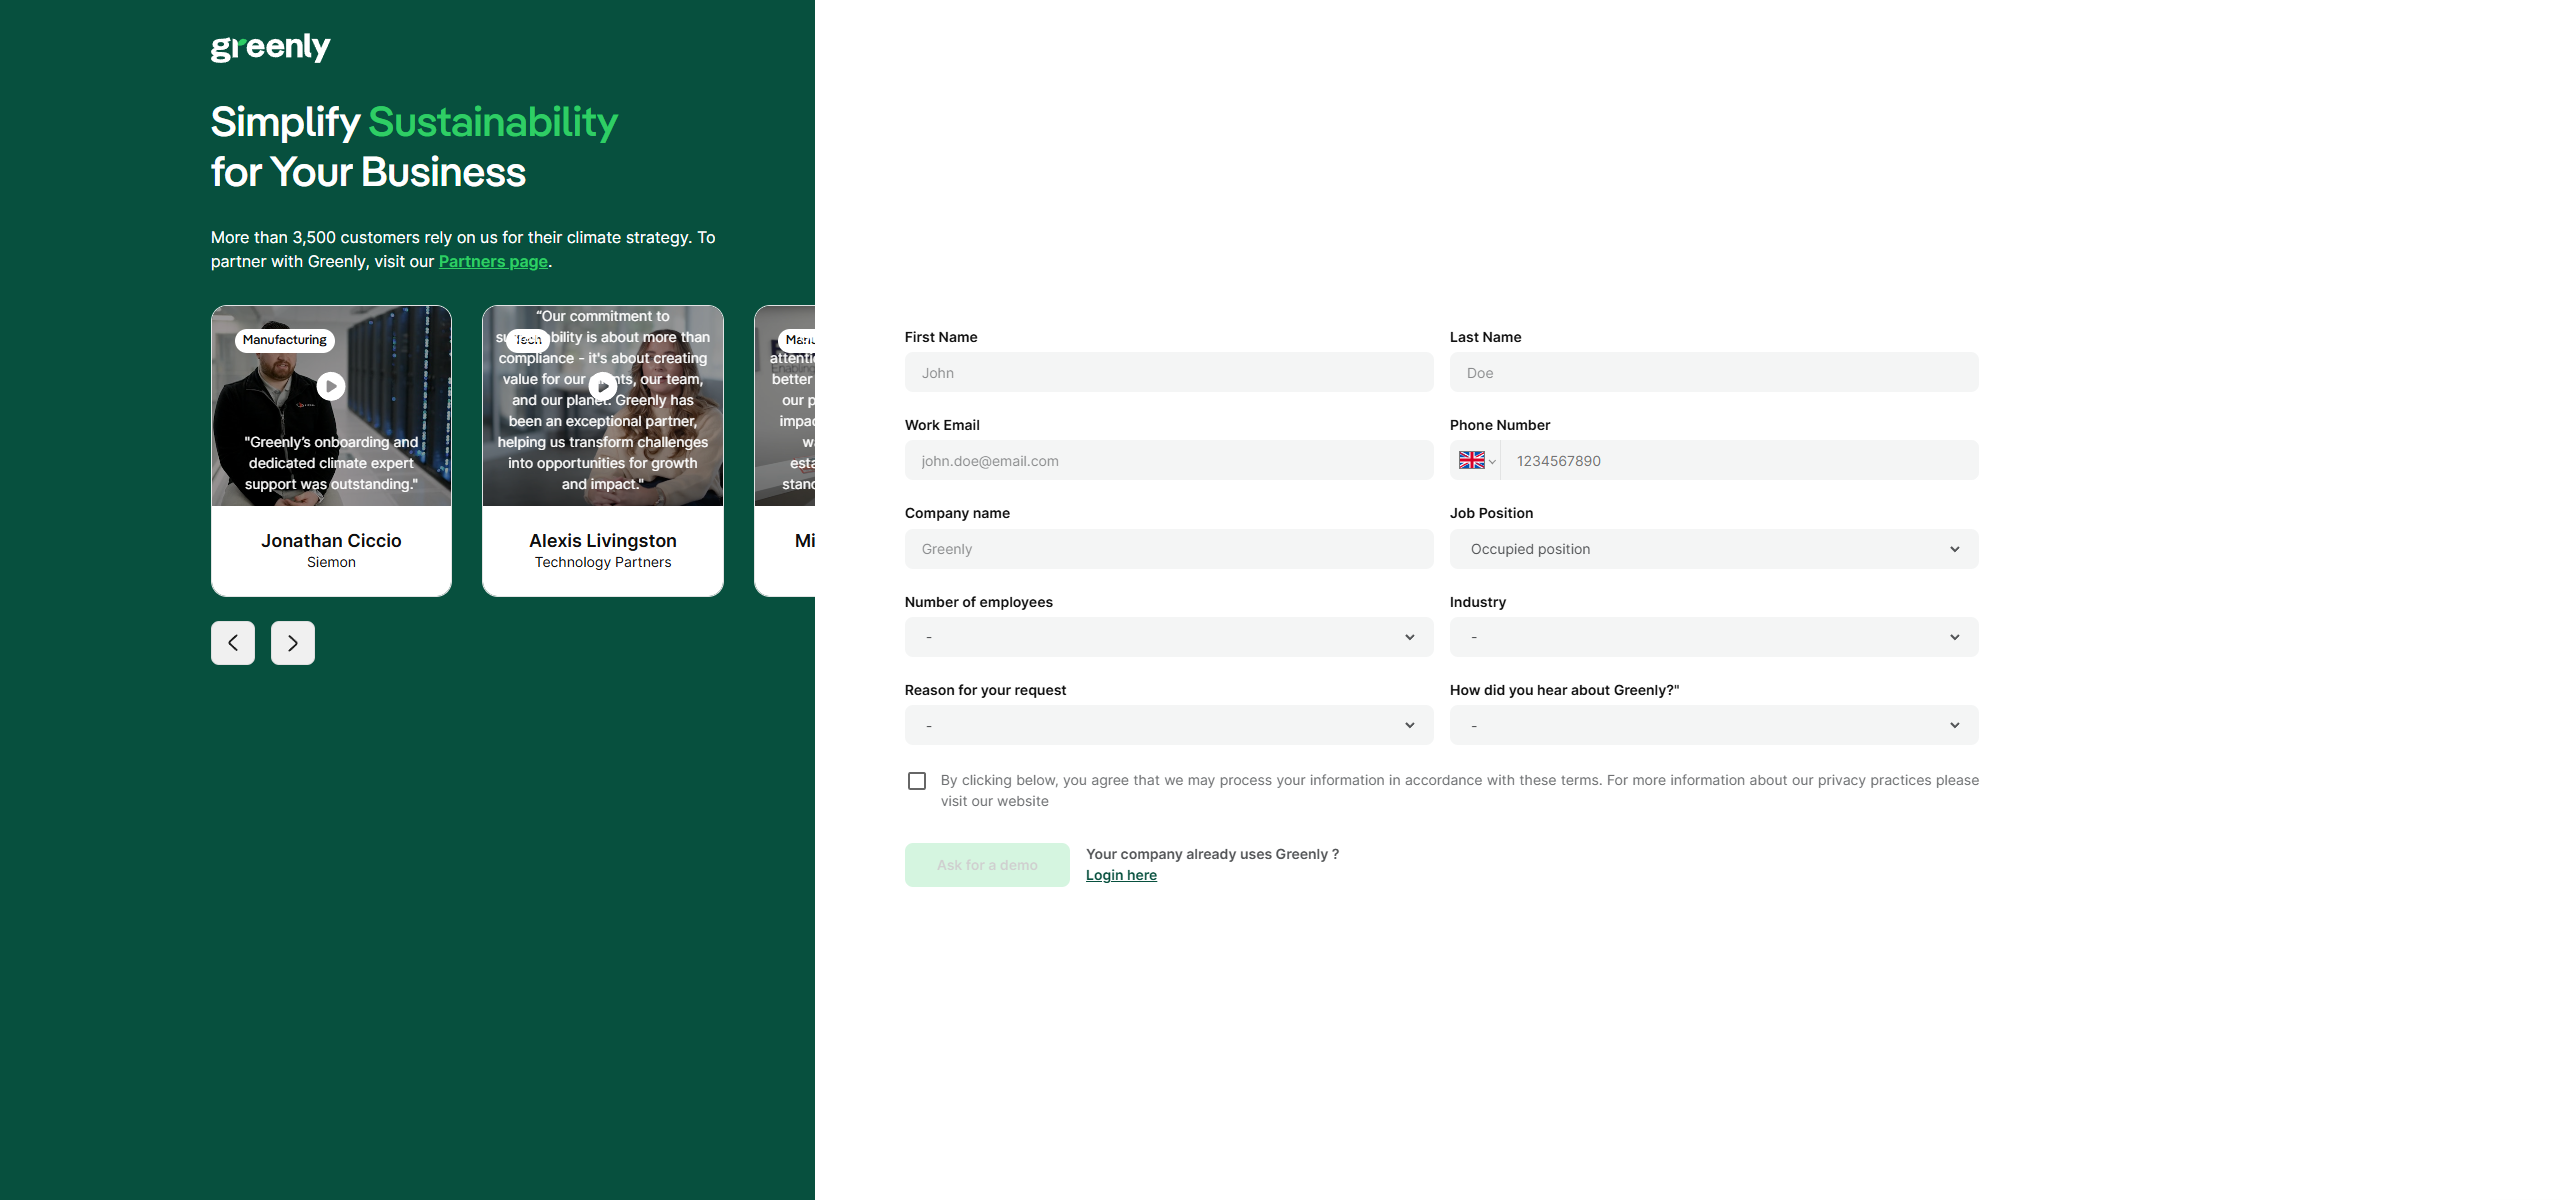Open the Job Position dropdown

coord(1714,549)
